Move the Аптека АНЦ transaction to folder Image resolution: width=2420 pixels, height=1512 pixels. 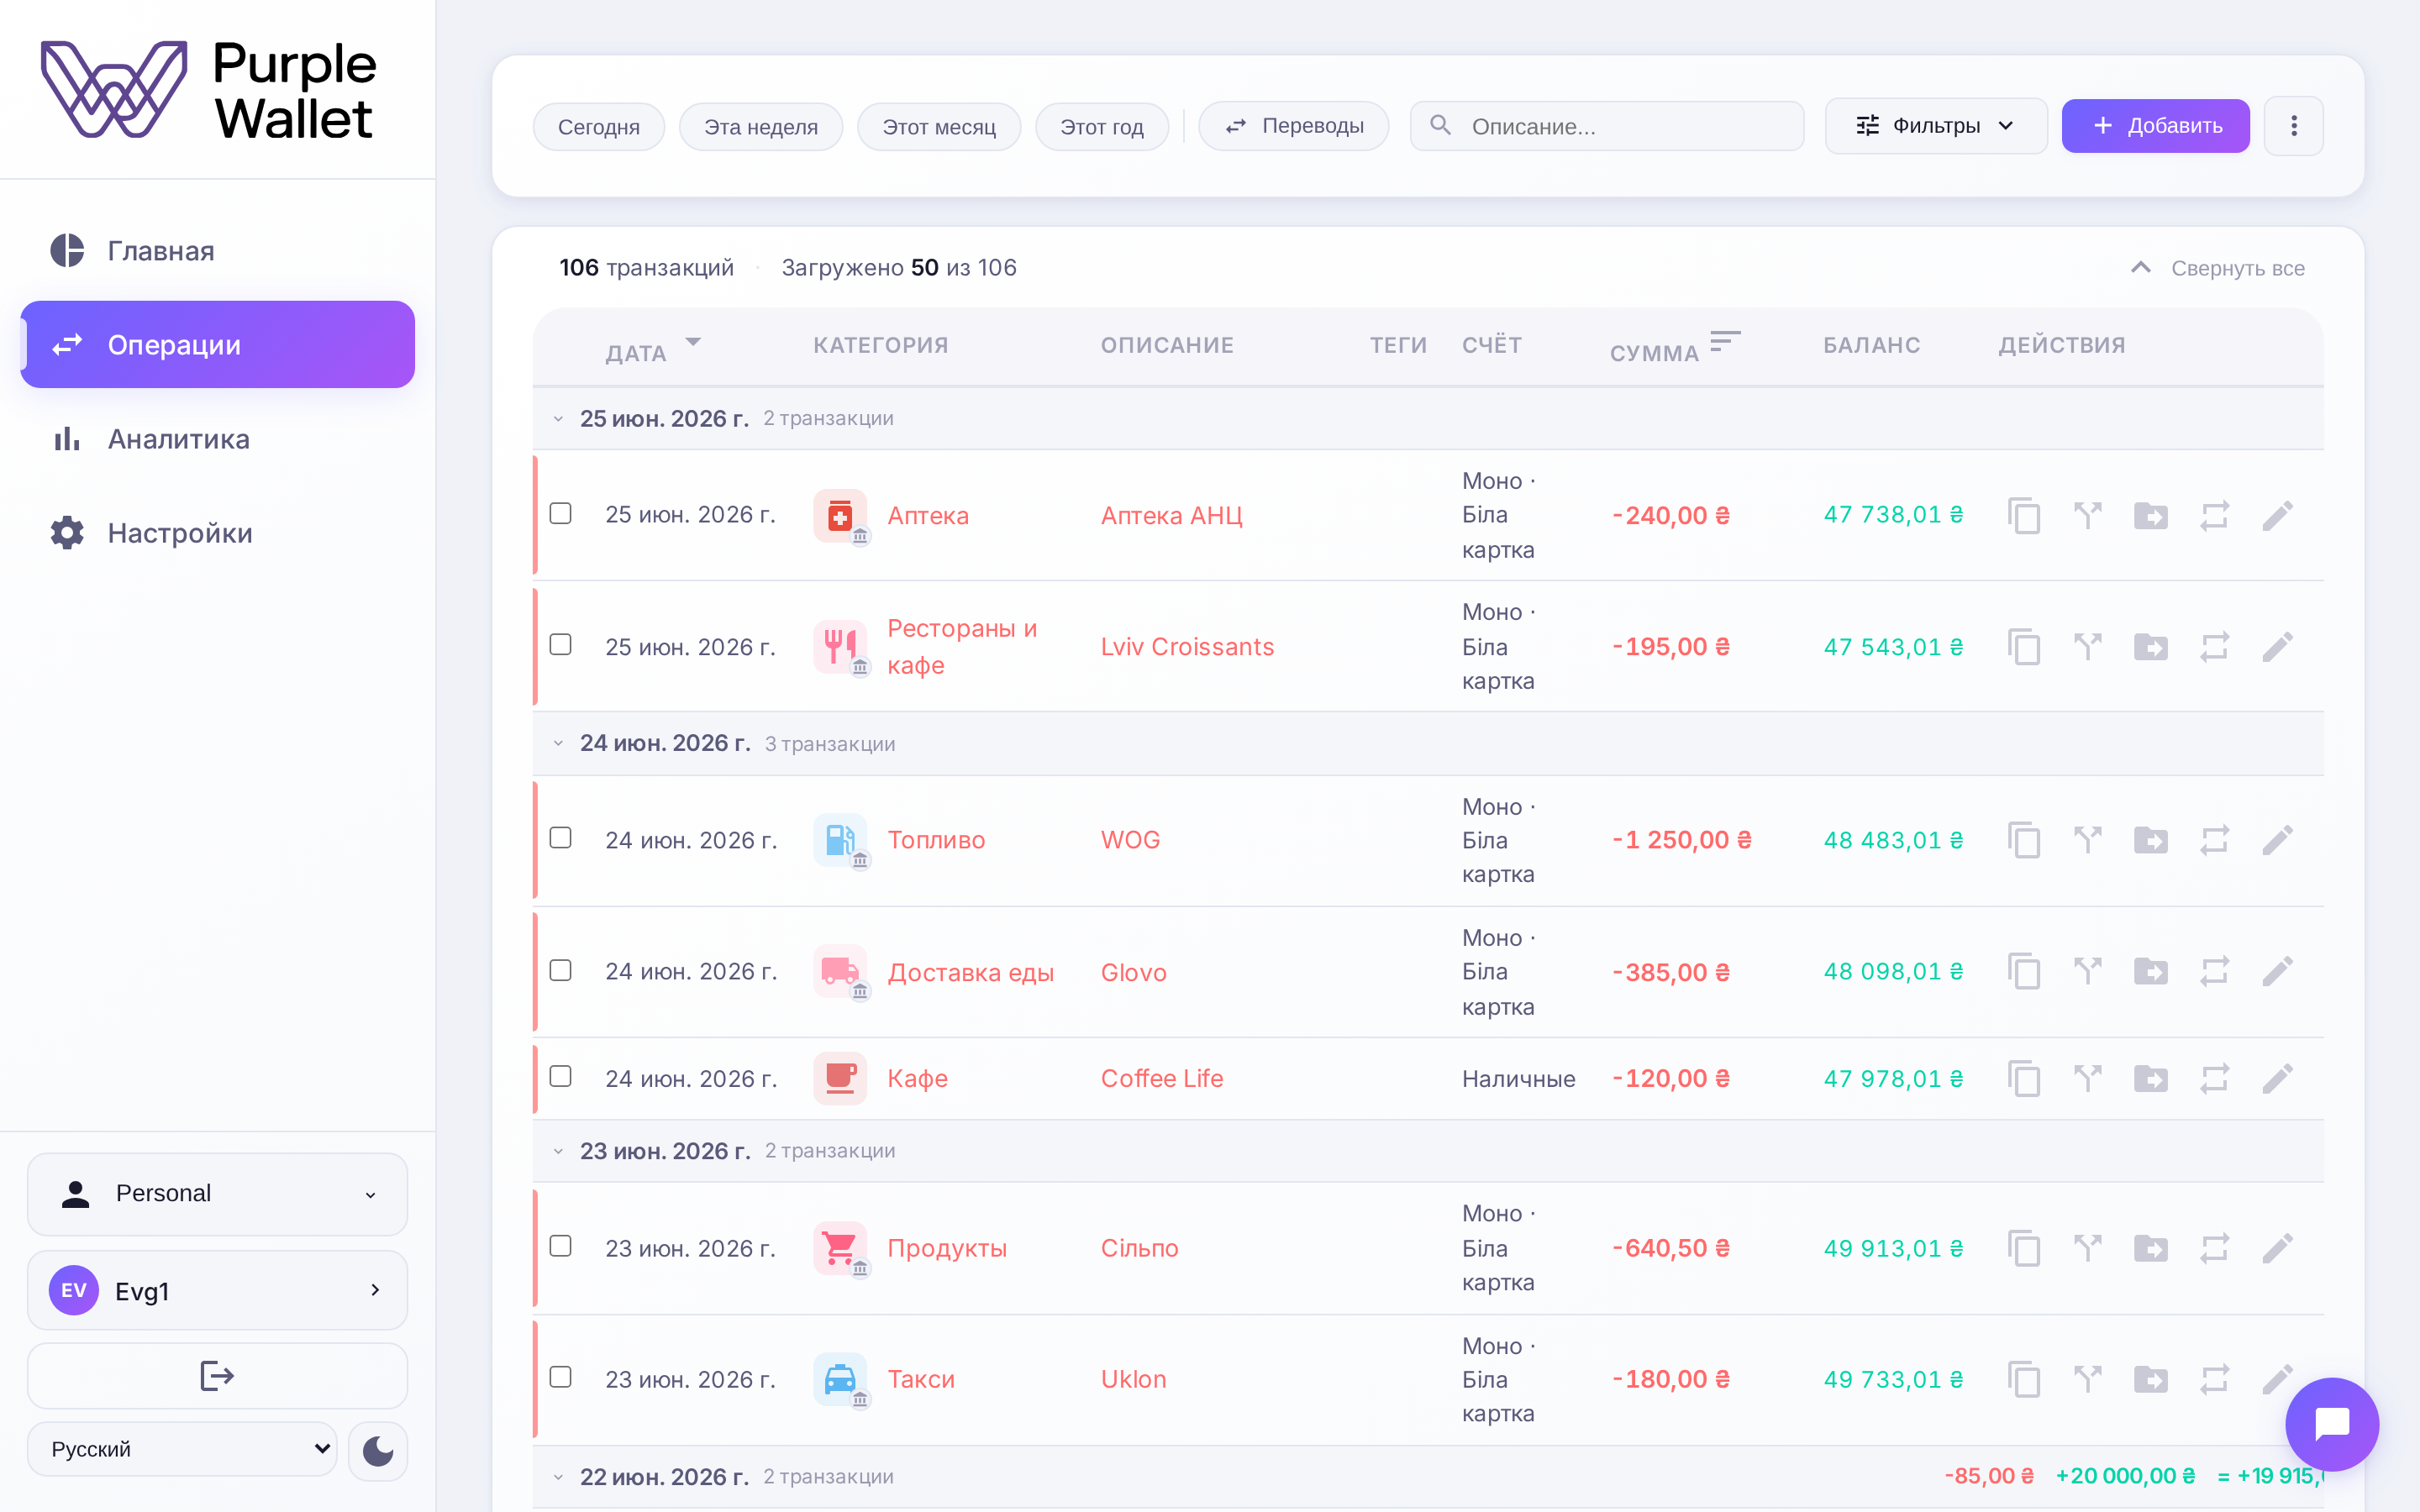click(x=2151, y=516)
